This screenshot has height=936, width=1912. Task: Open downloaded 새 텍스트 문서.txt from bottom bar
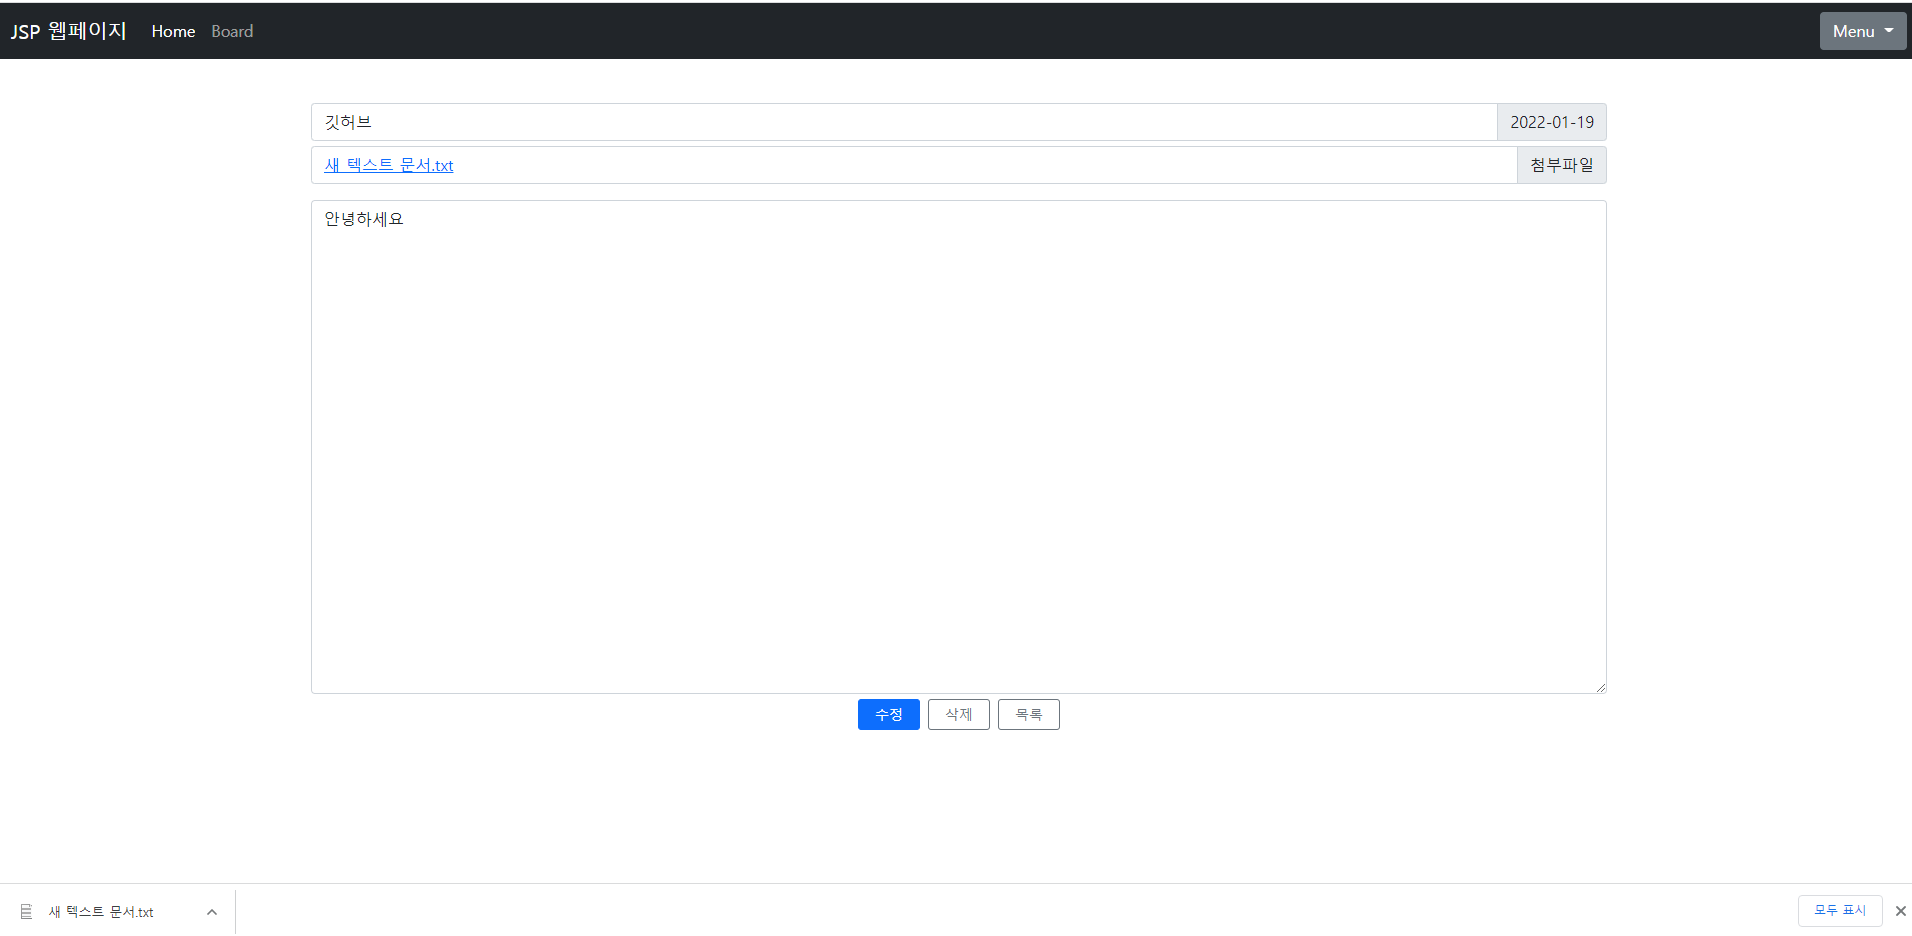point(101,911)
